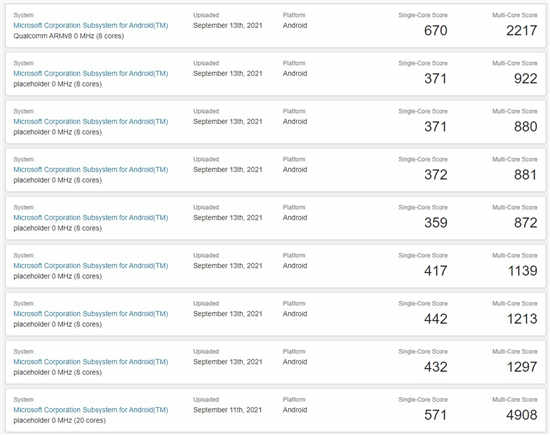The height and width of the screenshot is (435, 550).
Task: Open the Subsystem for Android result with 2217 multi-core
Action: tap(90, 26)
